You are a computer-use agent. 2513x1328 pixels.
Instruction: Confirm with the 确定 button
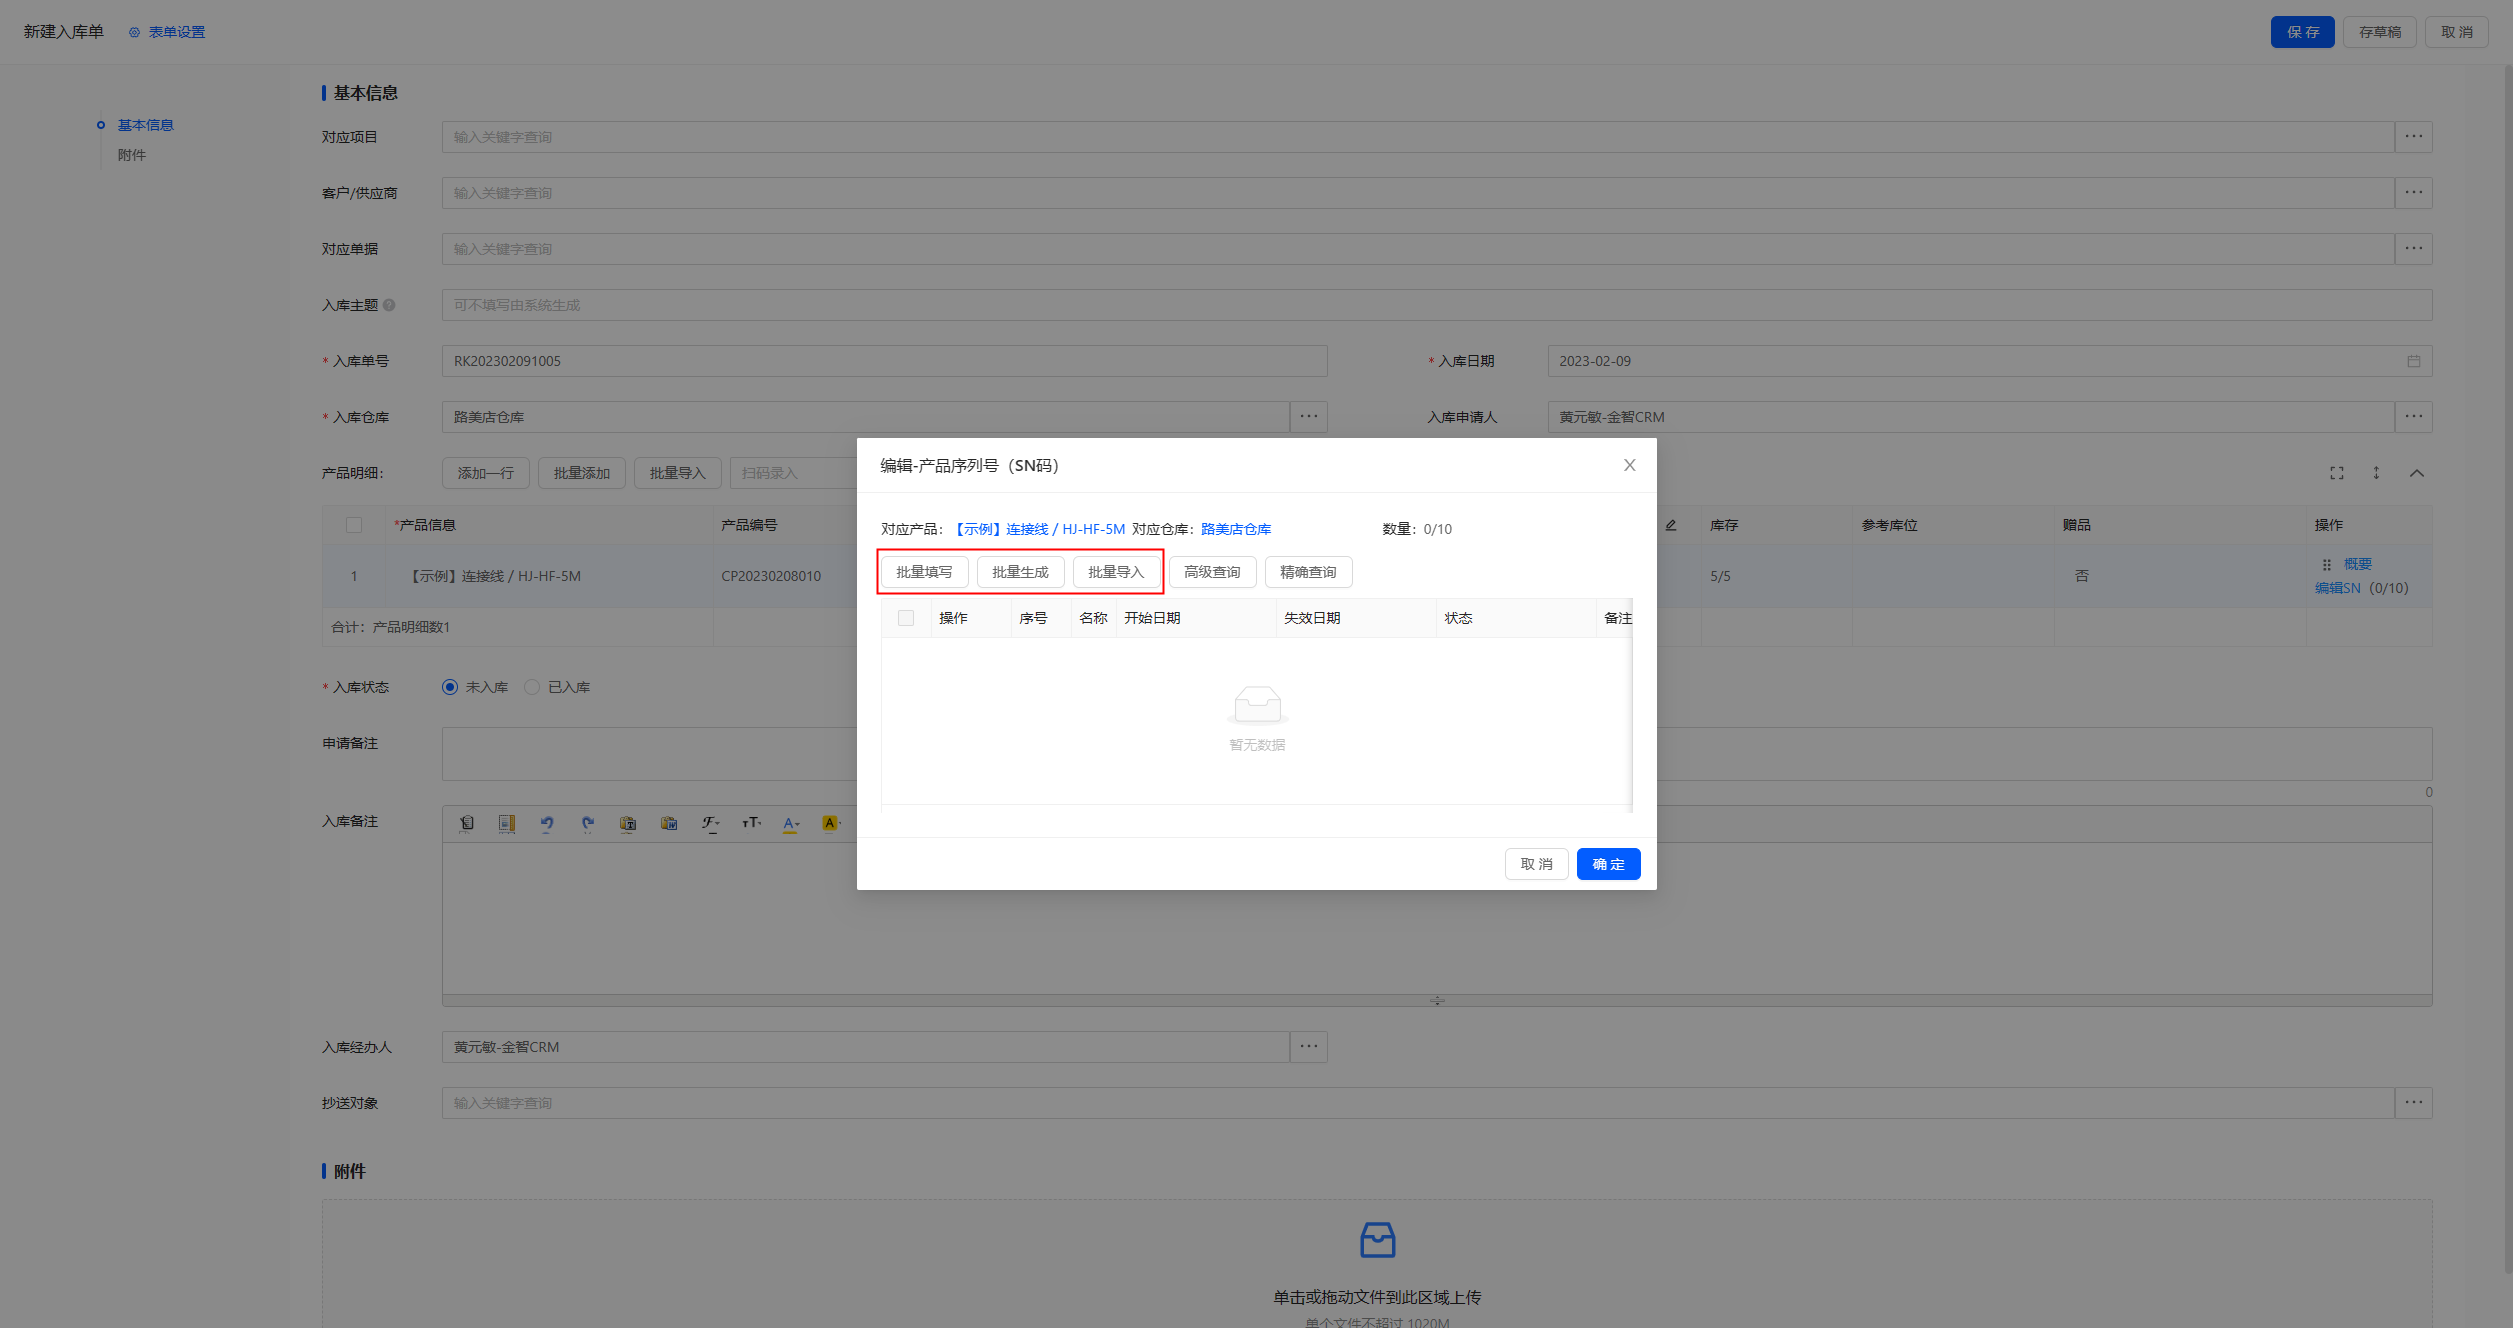[1608, 864]
